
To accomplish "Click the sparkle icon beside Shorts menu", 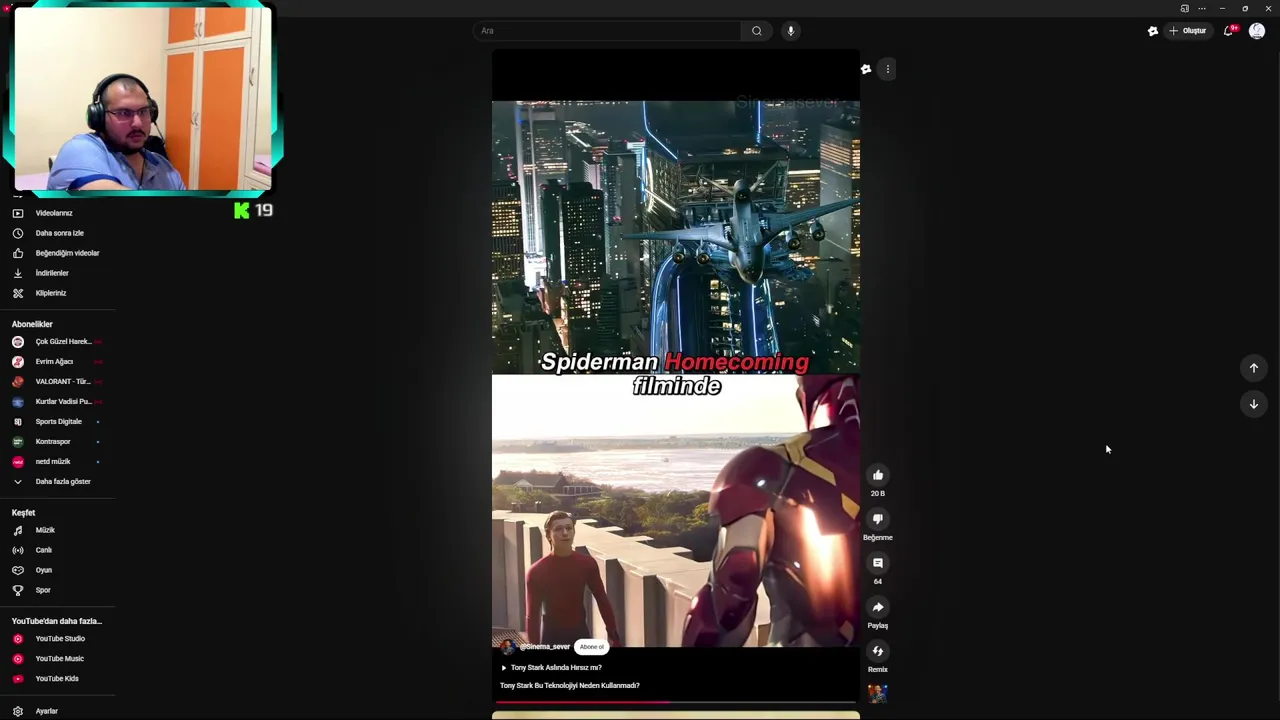I will (x=866, y=69).
